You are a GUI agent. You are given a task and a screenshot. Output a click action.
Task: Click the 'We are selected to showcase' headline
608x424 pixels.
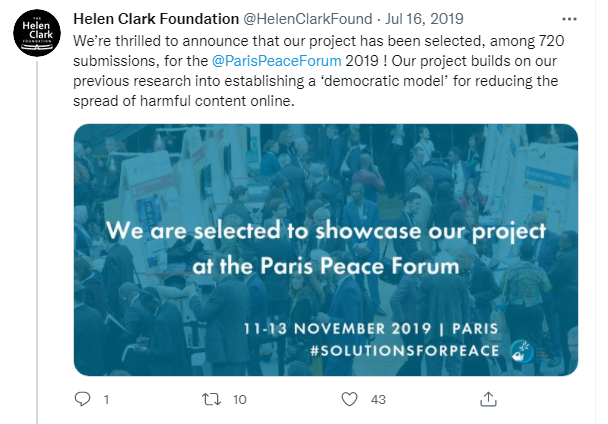(x=326, y=233)
